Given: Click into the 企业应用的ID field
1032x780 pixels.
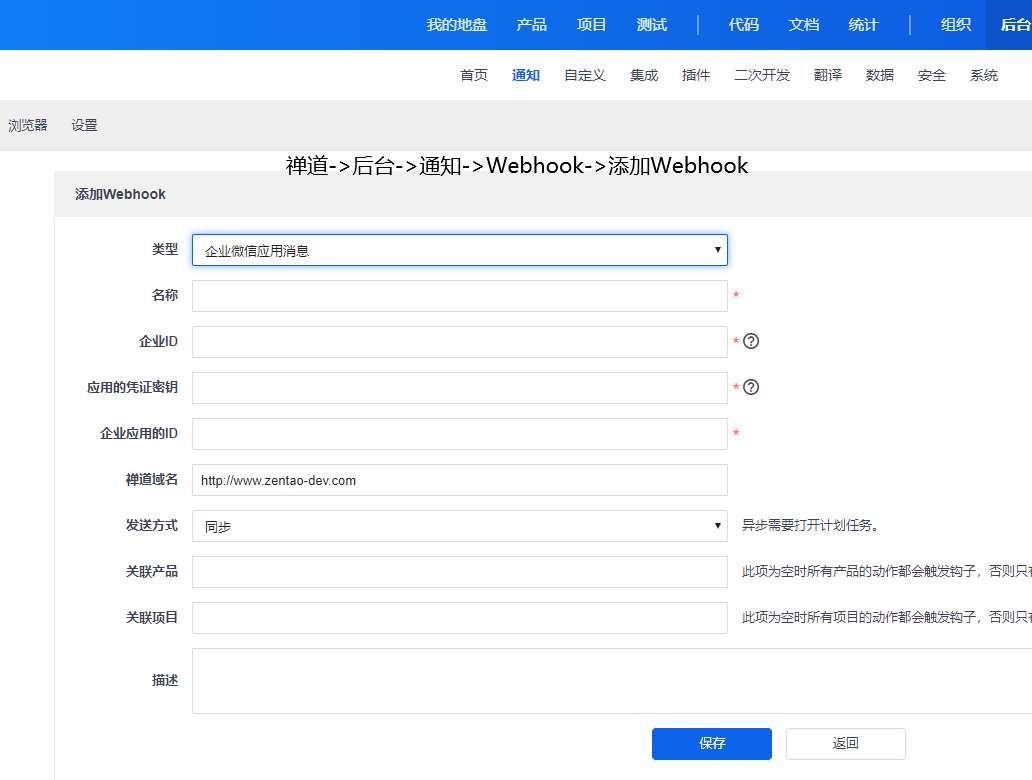Looking at the screenshot, I should [459, 434].
